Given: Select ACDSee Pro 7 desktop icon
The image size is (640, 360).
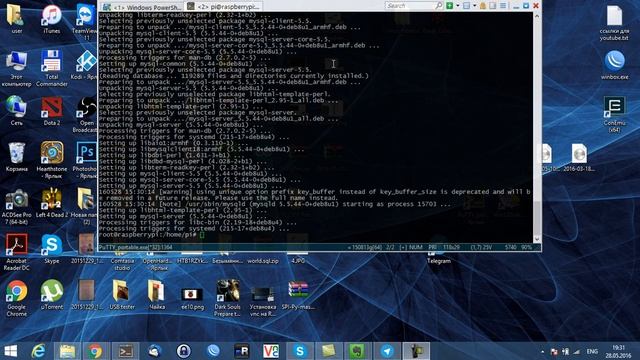Looking at the screenshot, I should (17, 206).
